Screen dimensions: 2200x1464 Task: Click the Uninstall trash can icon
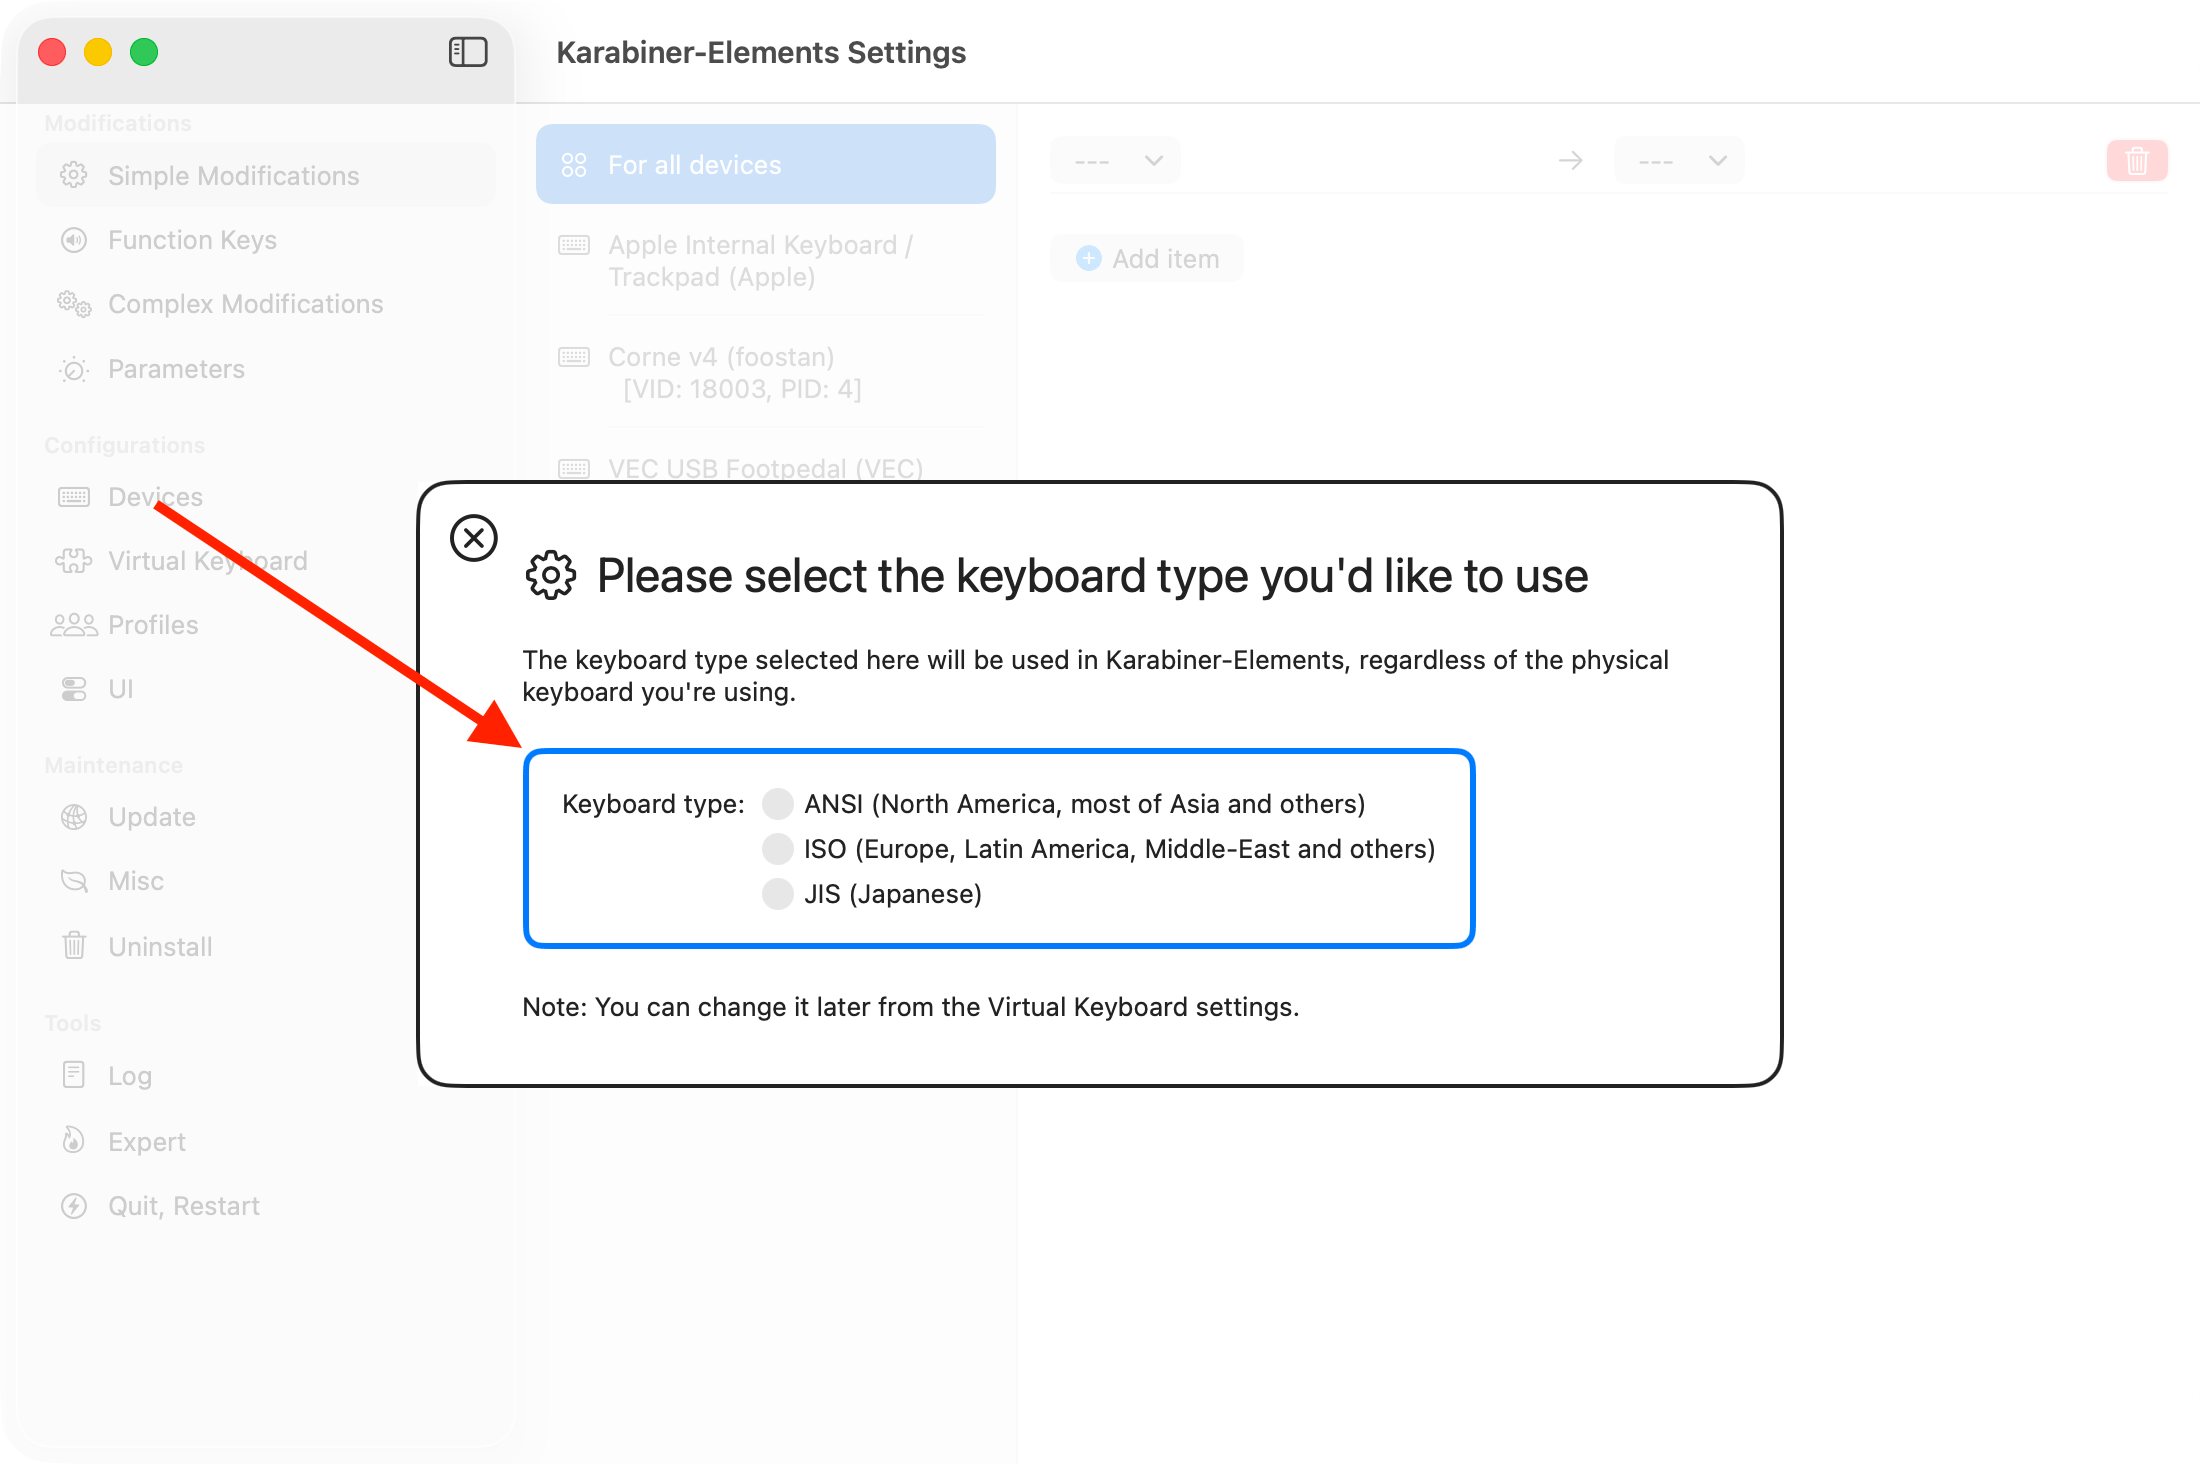point(74,946)
